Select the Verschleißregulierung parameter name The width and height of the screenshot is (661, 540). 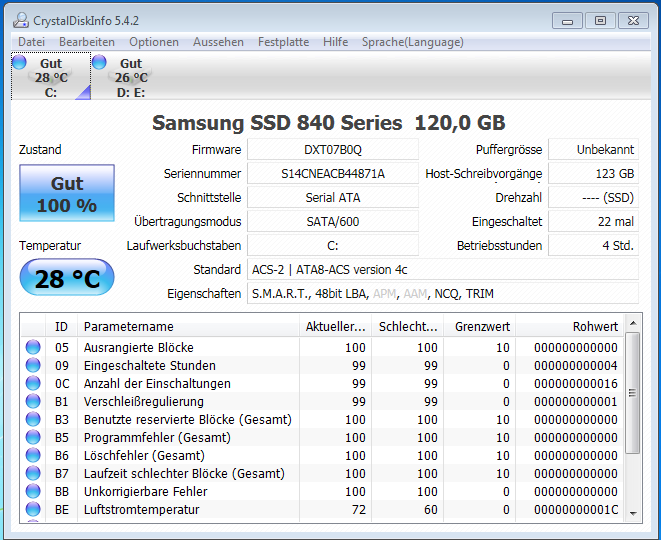coord(144,402)
